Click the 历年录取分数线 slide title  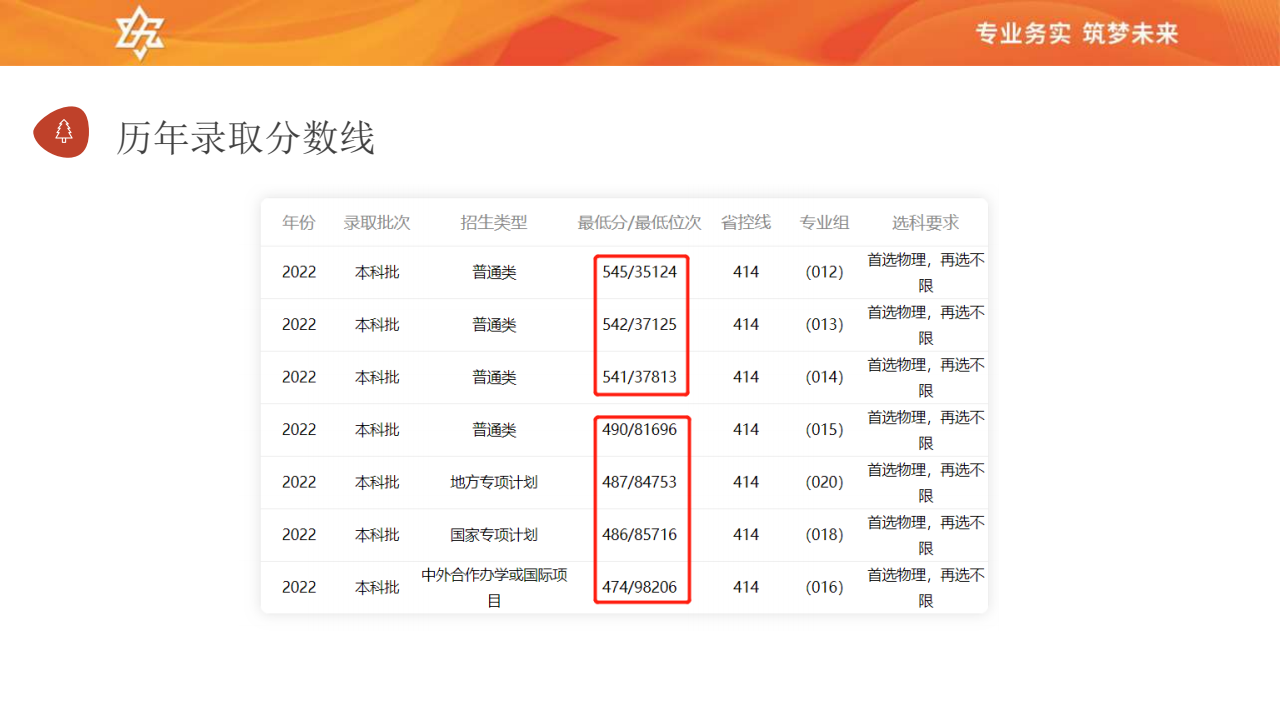click(x=245, y=137)
